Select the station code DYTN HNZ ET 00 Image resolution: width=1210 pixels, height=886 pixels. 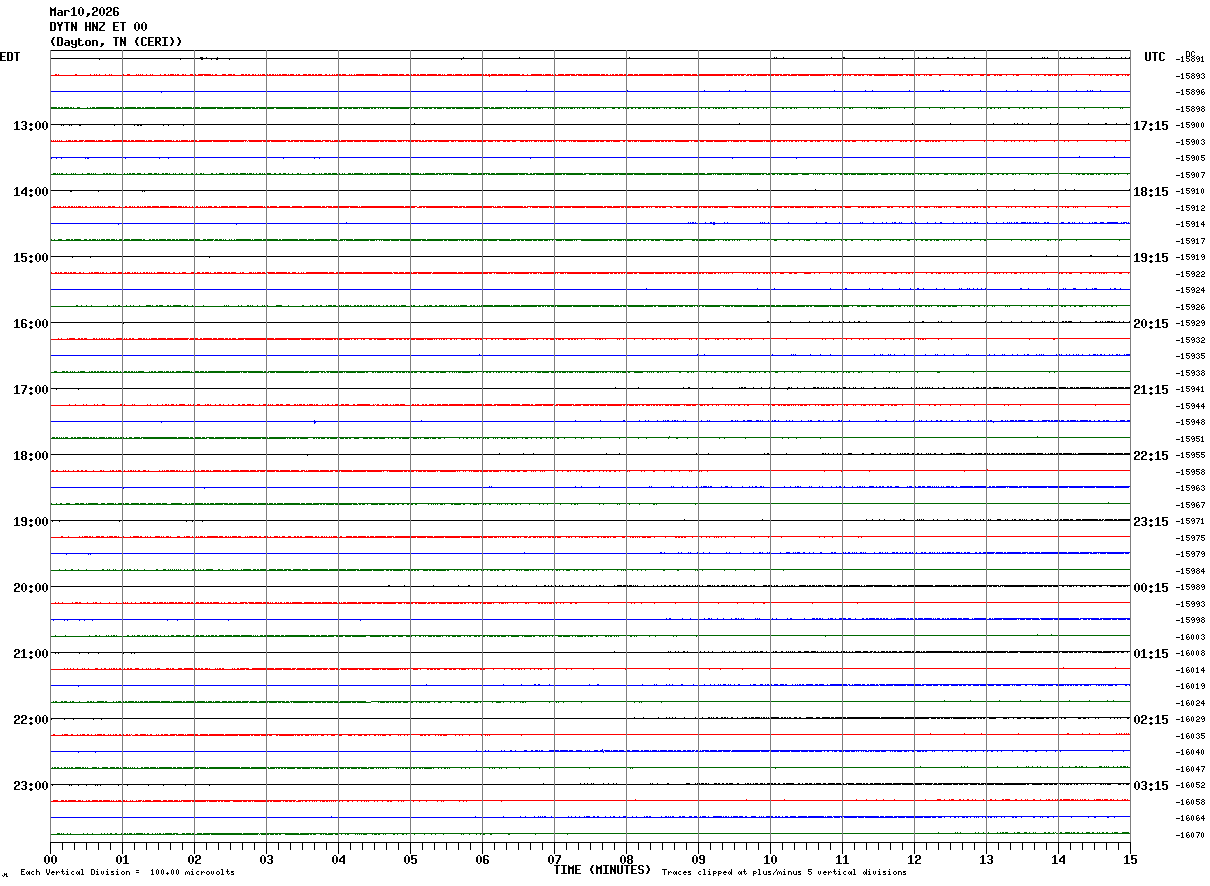pos(98,27)
